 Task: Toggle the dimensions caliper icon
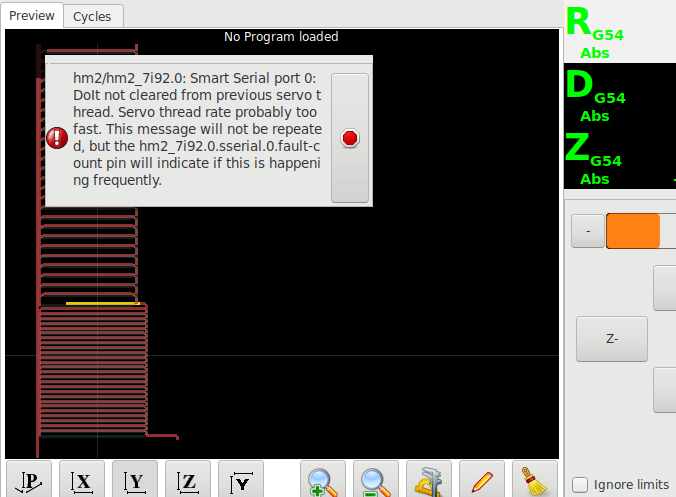pyautogui.click(x=429, y=480)
